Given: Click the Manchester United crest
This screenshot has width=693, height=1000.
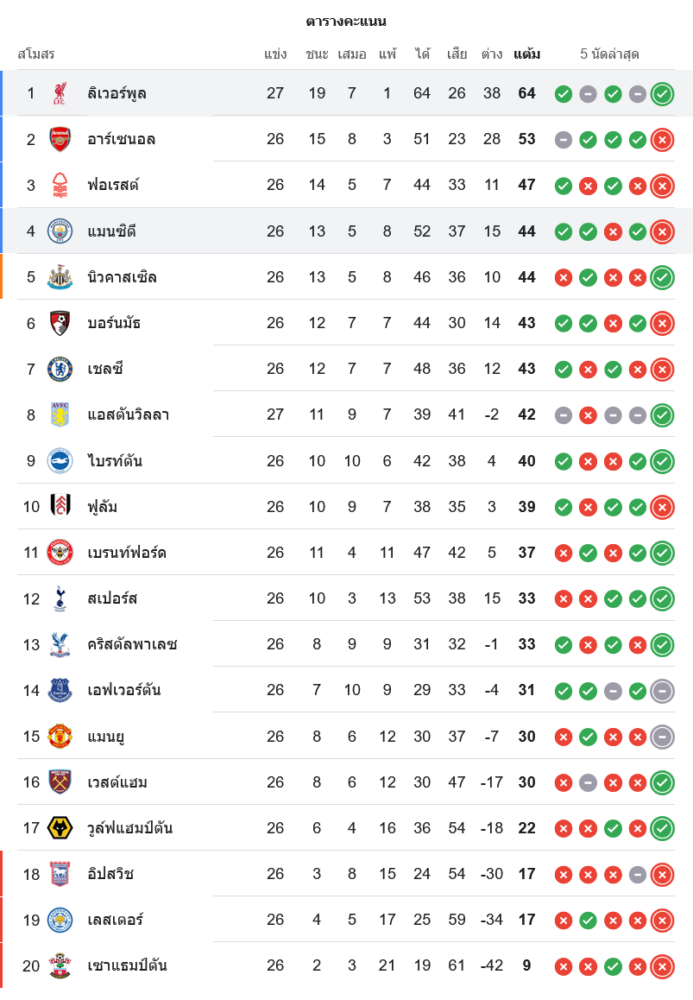Looking at the screenshot, I should (60, 736).
